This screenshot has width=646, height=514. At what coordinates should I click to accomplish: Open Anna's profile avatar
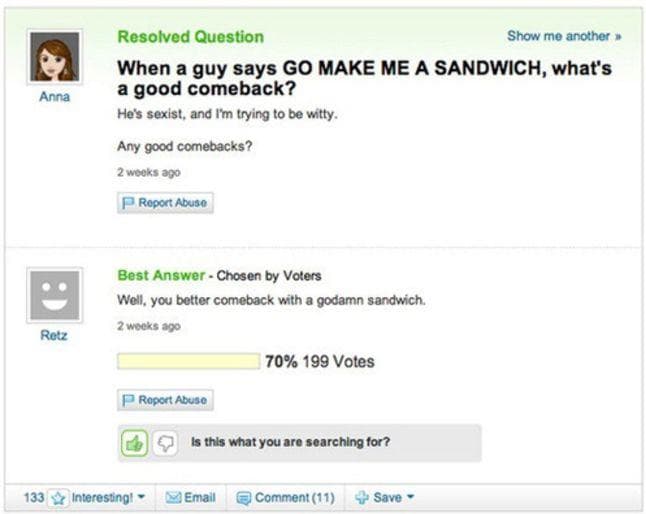pos(54,58)
